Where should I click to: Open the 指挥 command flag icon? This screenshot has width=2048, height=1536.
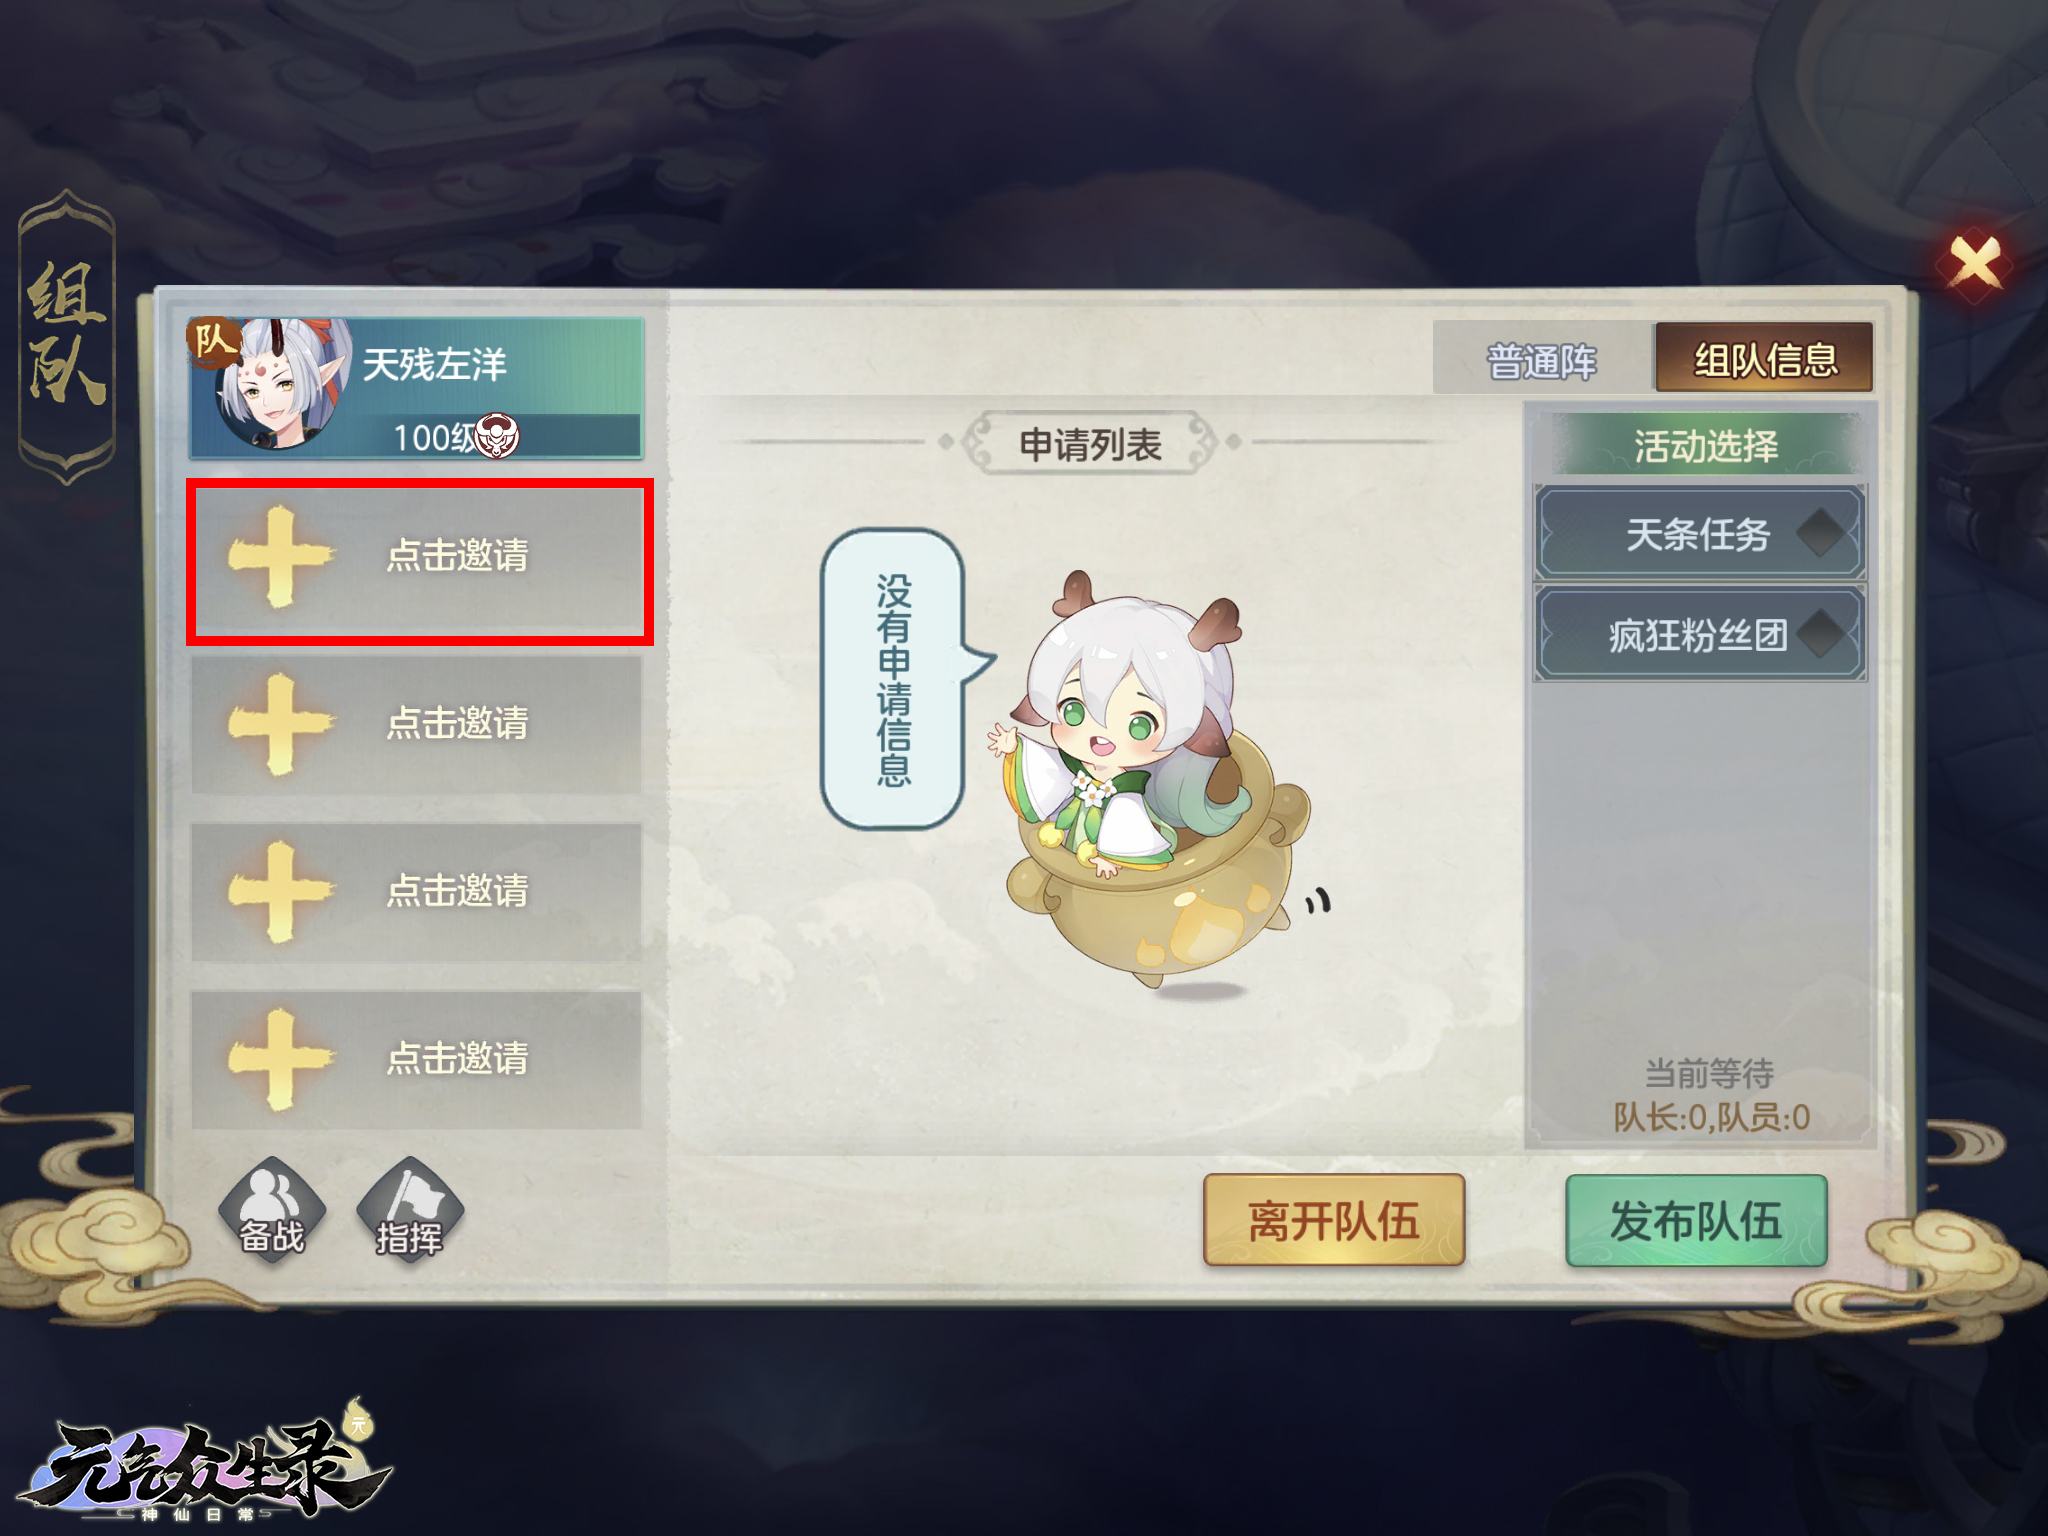click(410, 1210)
